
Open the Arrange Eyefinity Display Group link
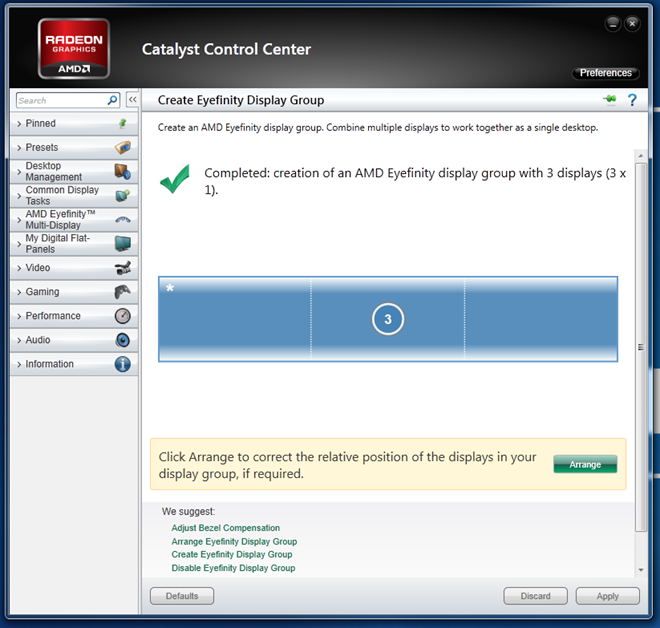(x=234, y=541)
